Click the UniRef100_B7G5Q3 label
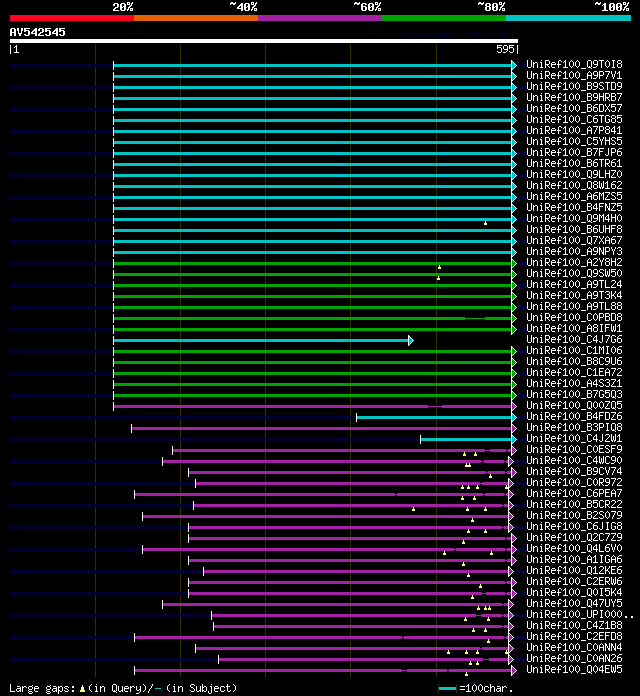Viewport: 640px width, 696px height. tap(574, 395)
